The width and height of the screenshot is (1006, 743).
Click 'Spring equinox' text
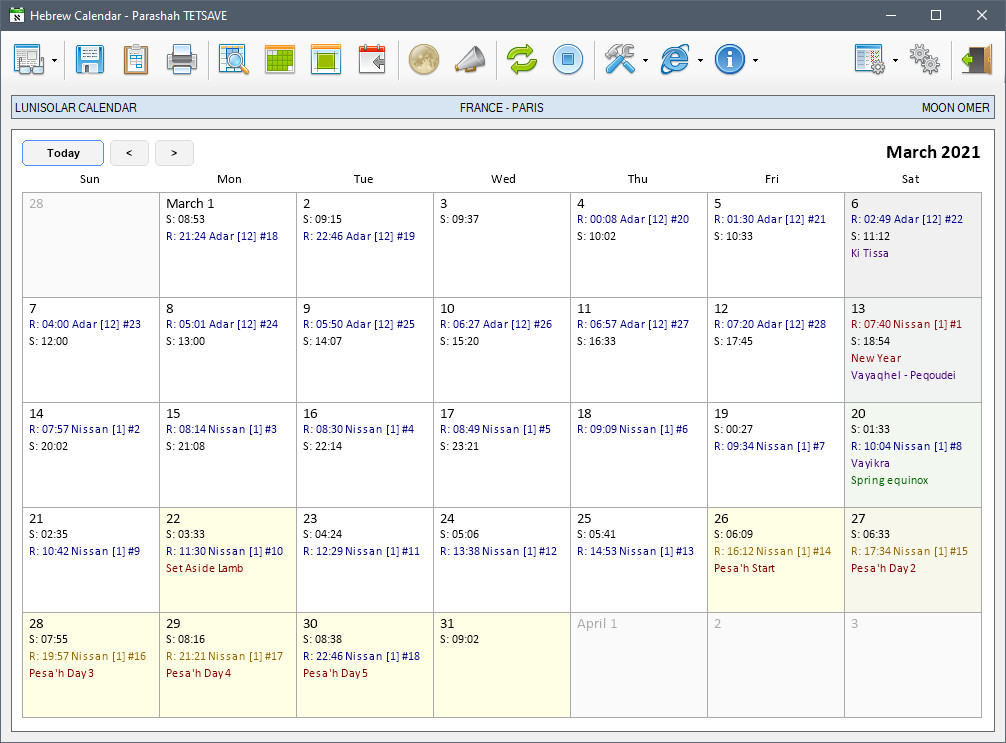(889, 481)
